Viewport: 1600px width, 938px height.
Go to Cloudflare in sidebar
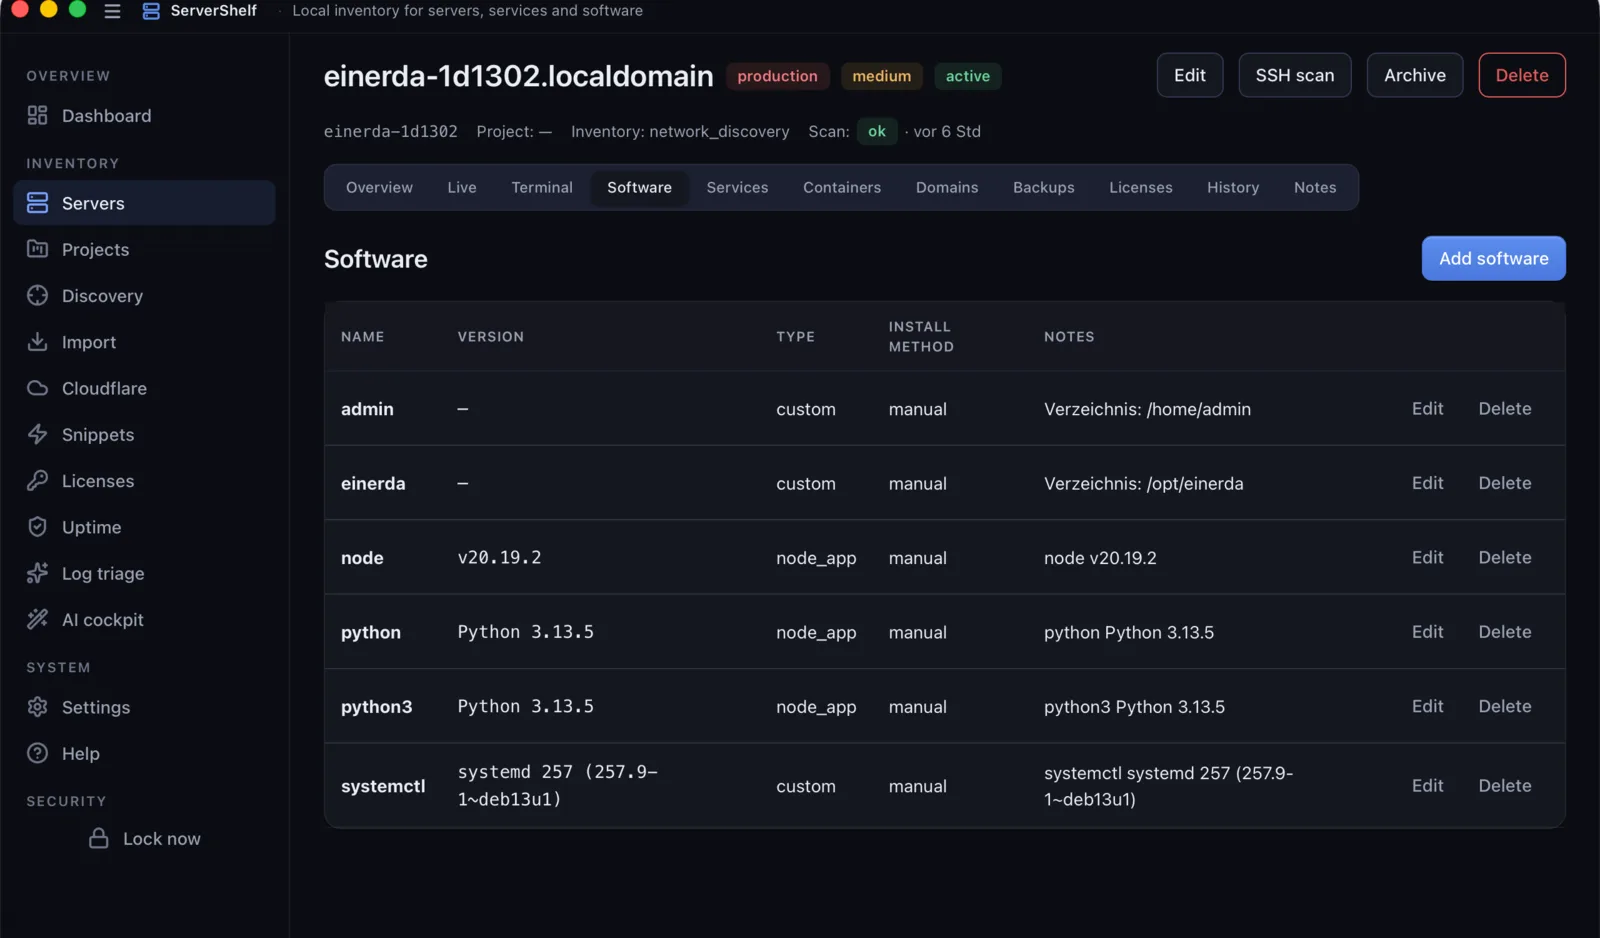[x=144, y=388]
